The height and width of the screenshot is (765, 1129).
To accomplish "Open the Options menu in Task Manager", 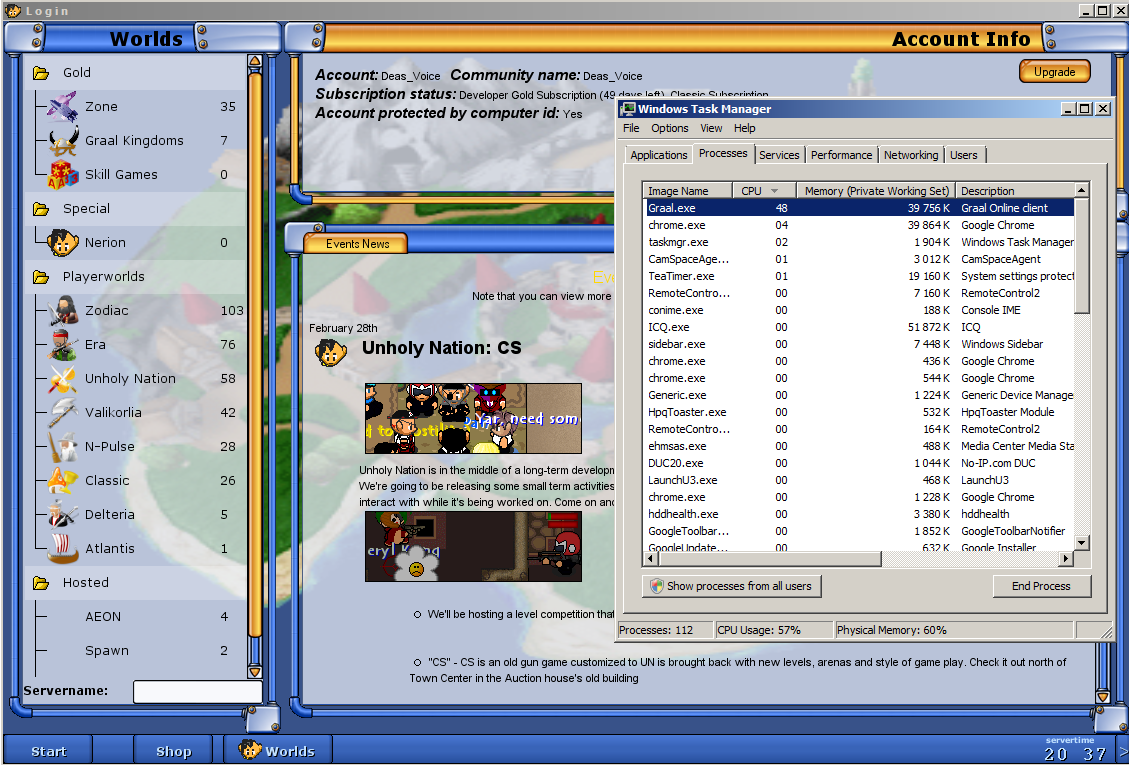I will (669, 128).
